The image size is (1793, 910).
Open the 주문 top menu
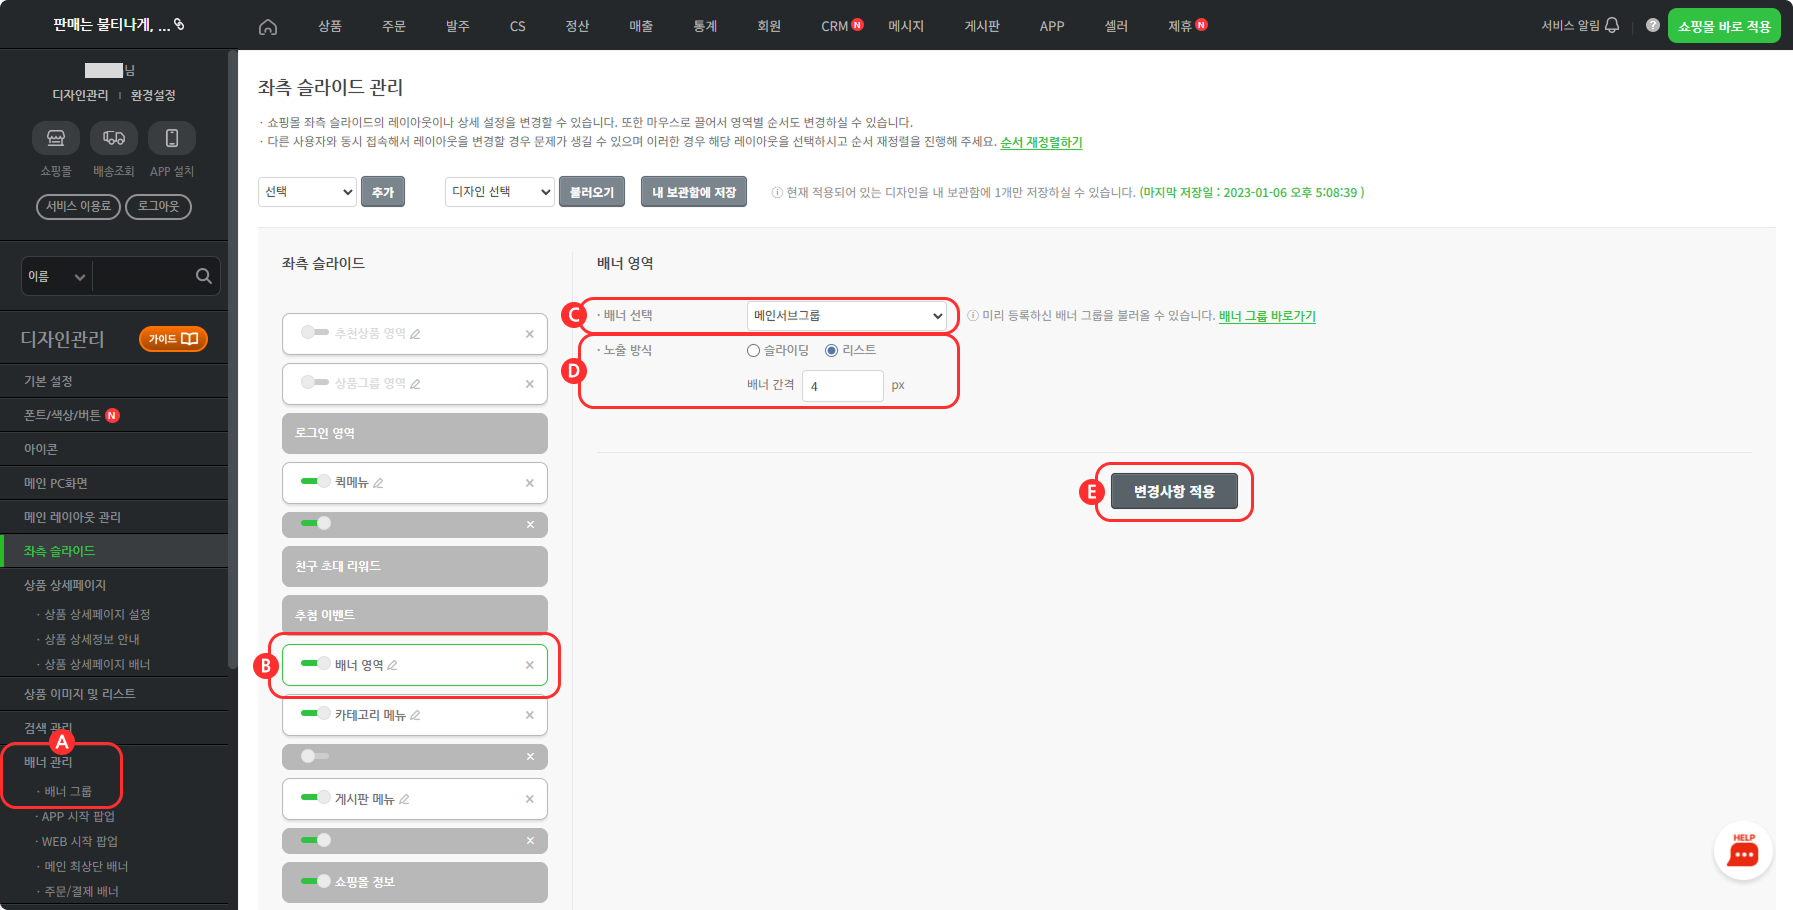(x=394, y=26)
